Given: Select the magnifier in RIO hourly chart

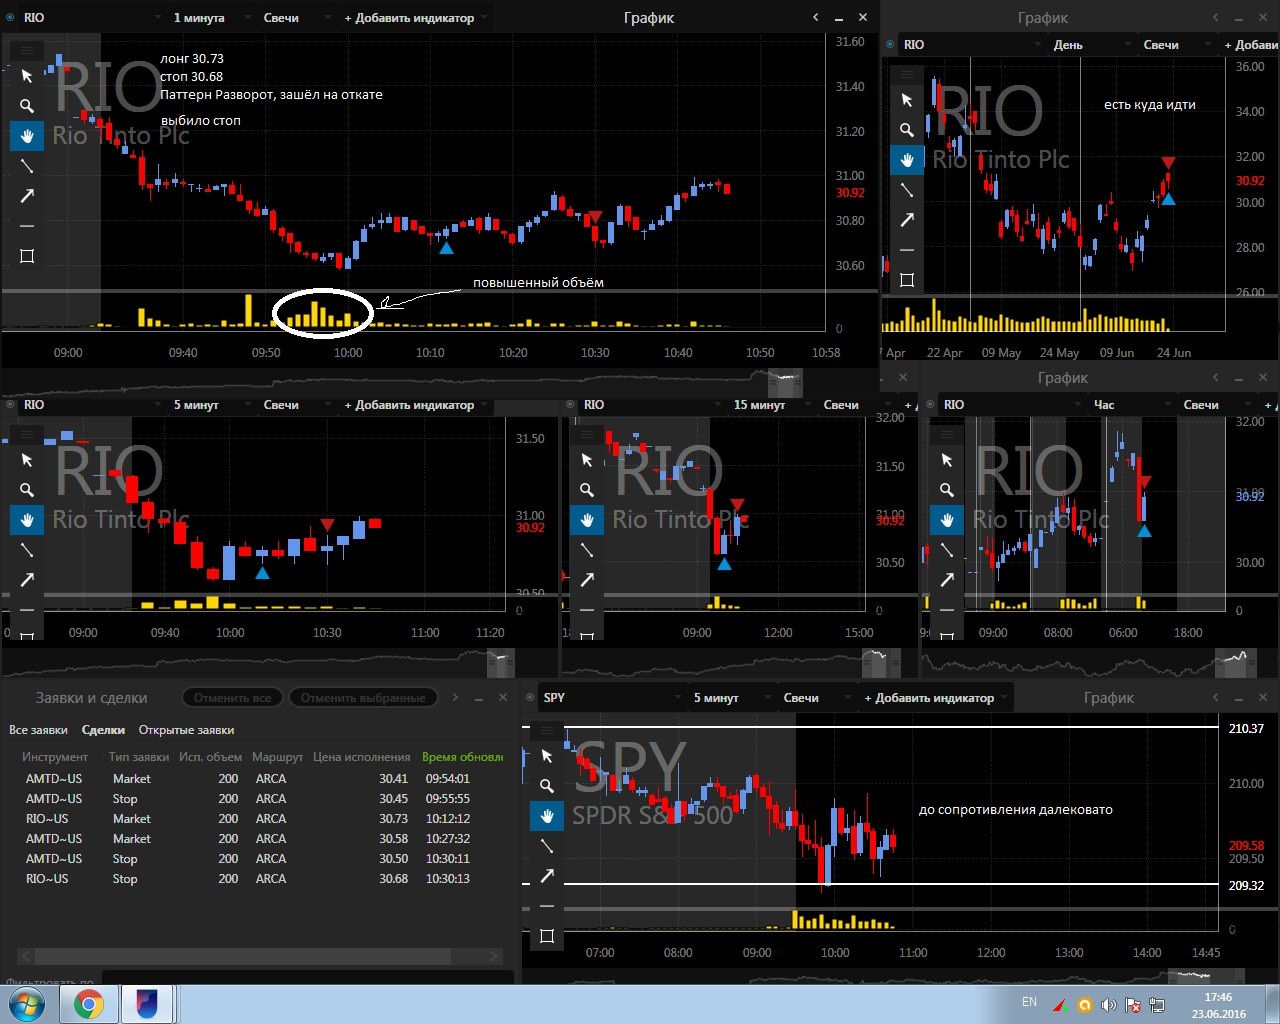Looking at the screenshot, I should click(947, 490).
